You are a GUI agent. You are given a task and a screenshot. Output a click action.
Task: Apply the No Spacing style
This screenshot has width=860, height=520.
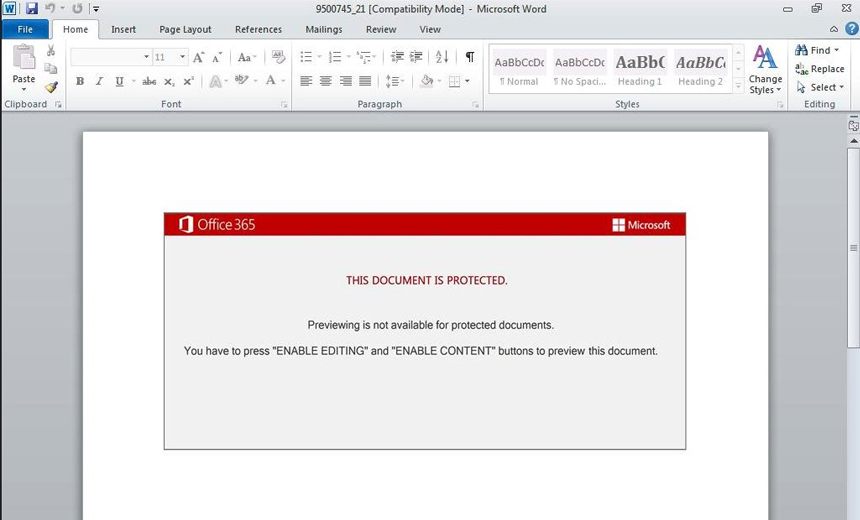point(580,70)
